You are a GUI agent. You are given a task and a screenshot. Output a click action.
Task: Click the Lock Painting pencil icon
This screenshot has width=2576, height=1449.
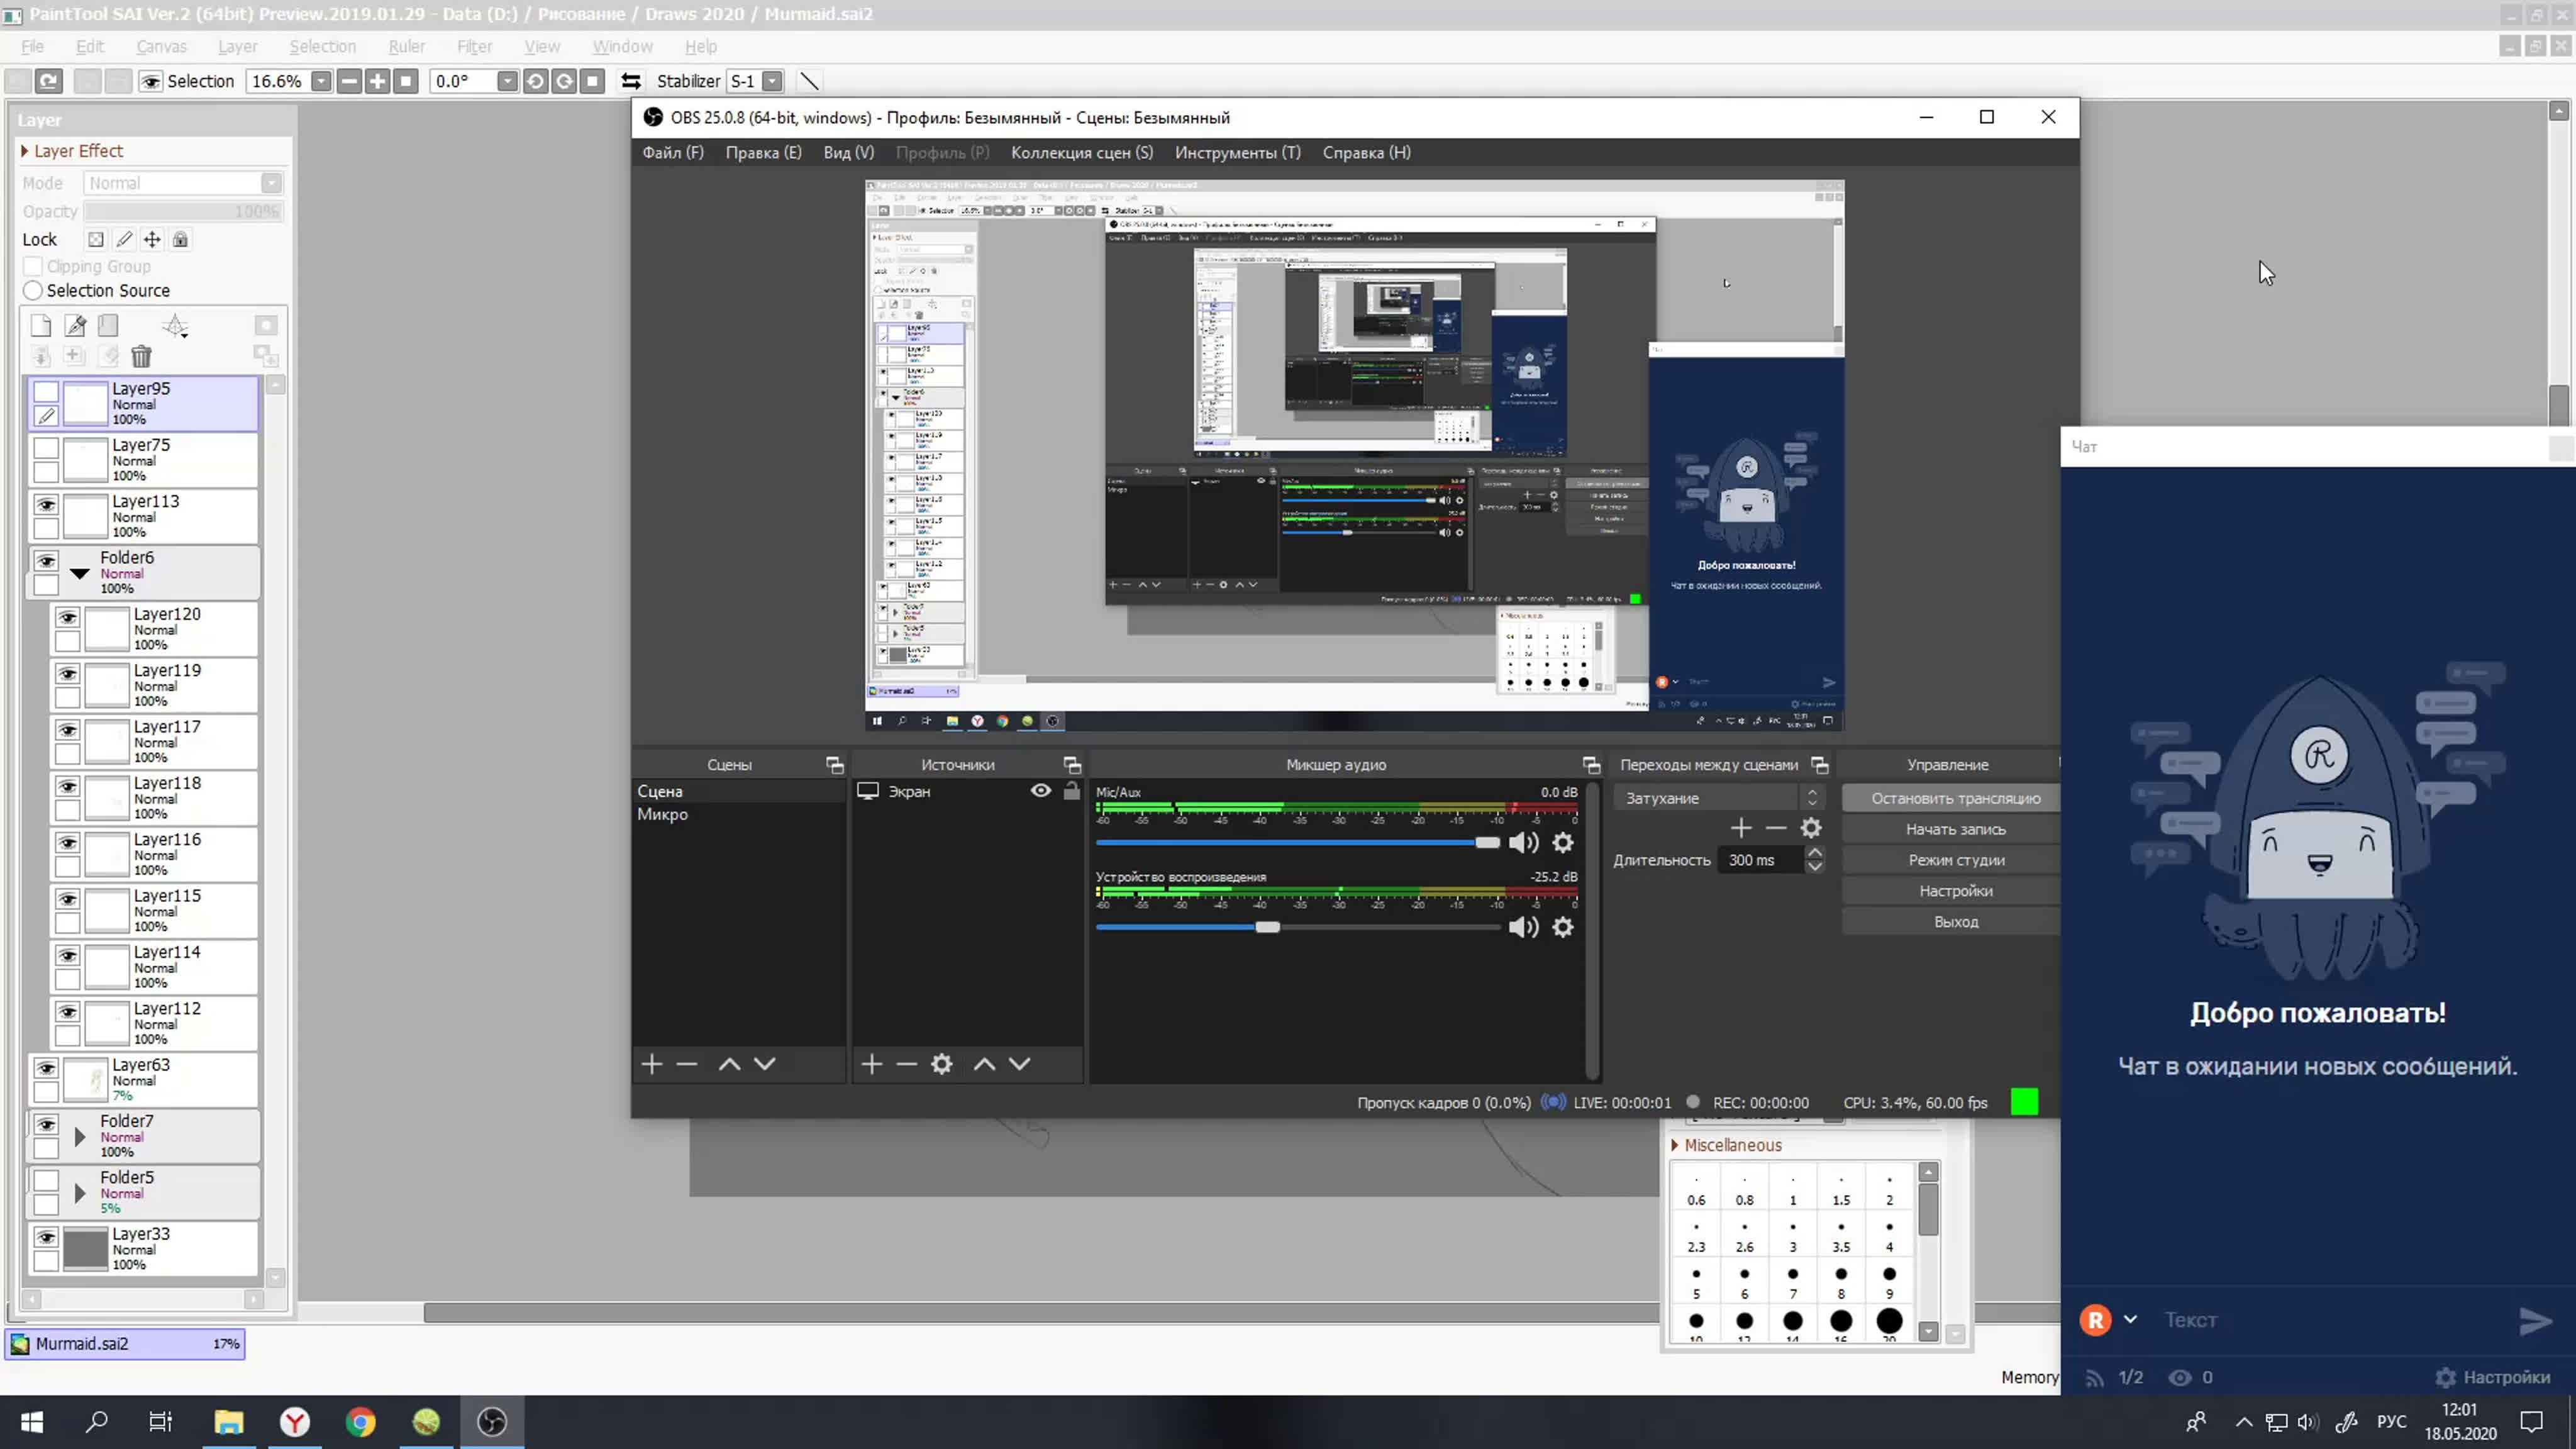tap(124, 239)
